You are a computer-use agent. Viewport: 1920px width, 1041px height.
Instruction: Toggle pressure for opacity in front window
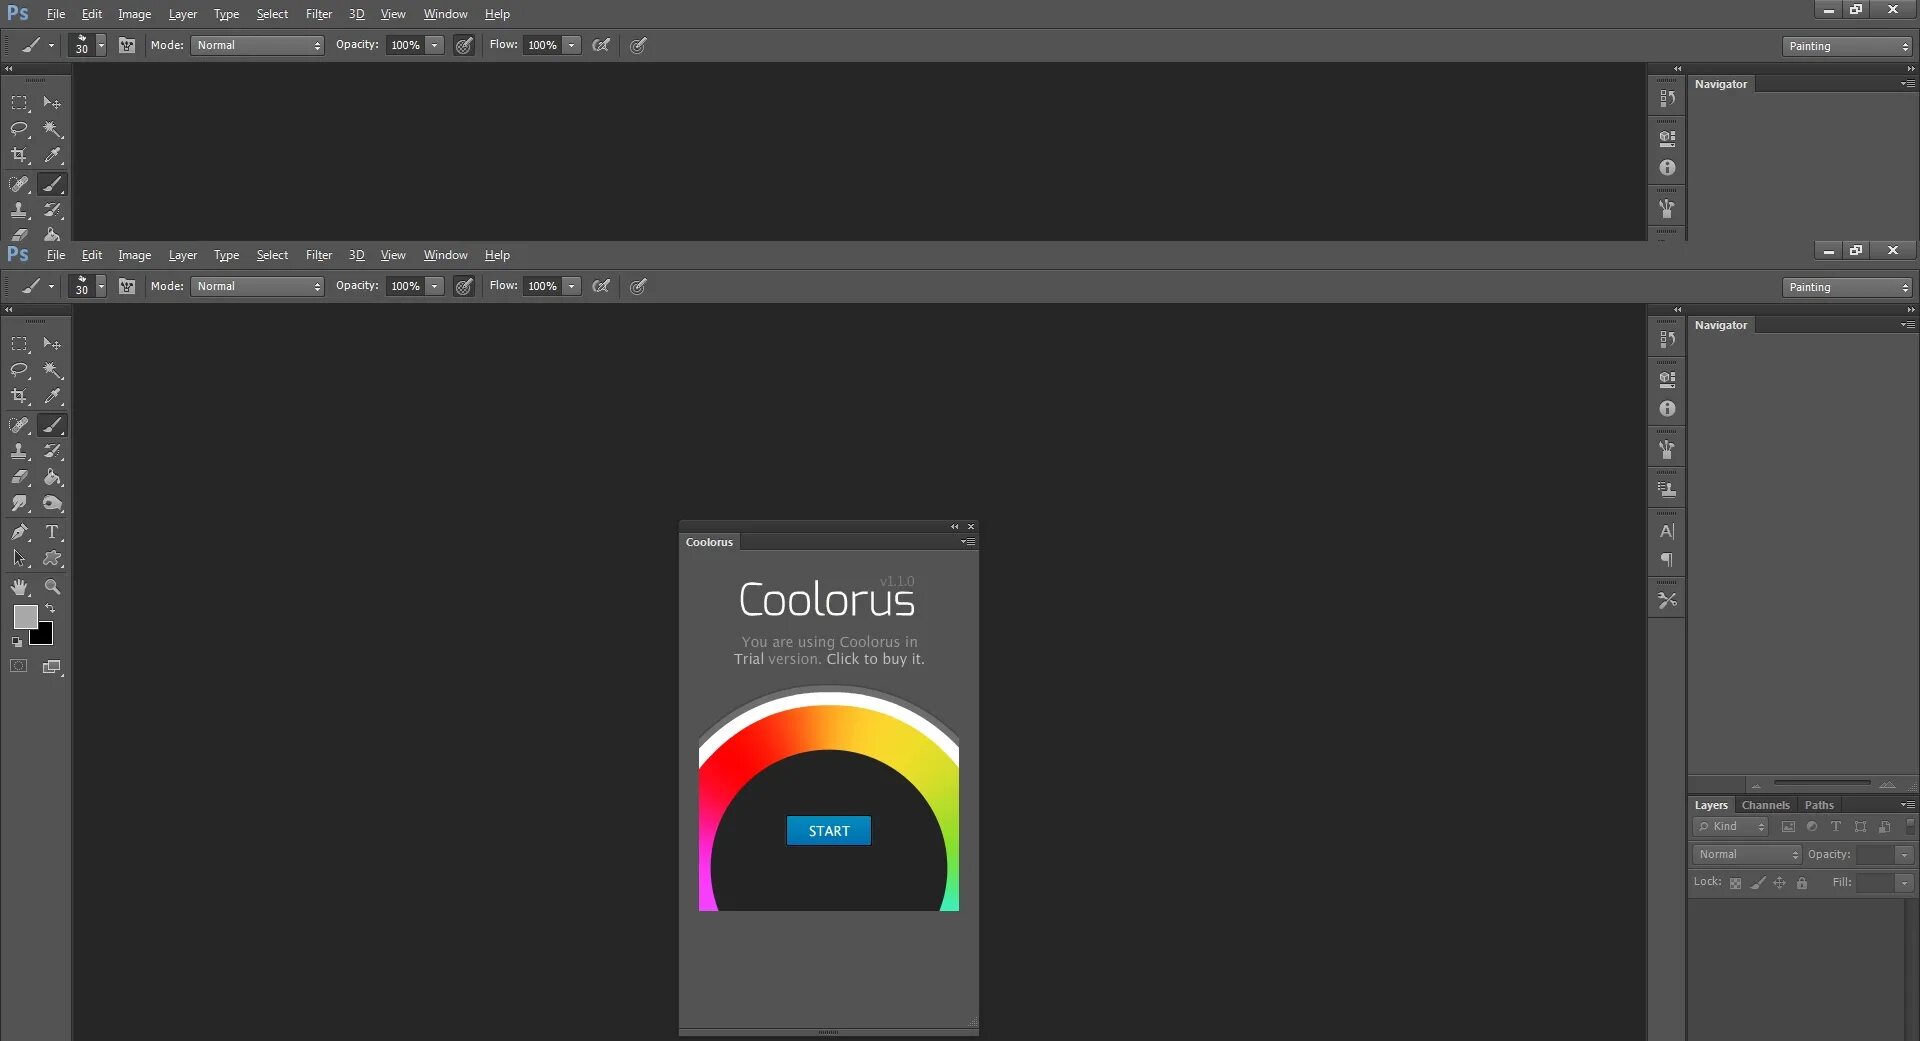(x=464, y=287)
